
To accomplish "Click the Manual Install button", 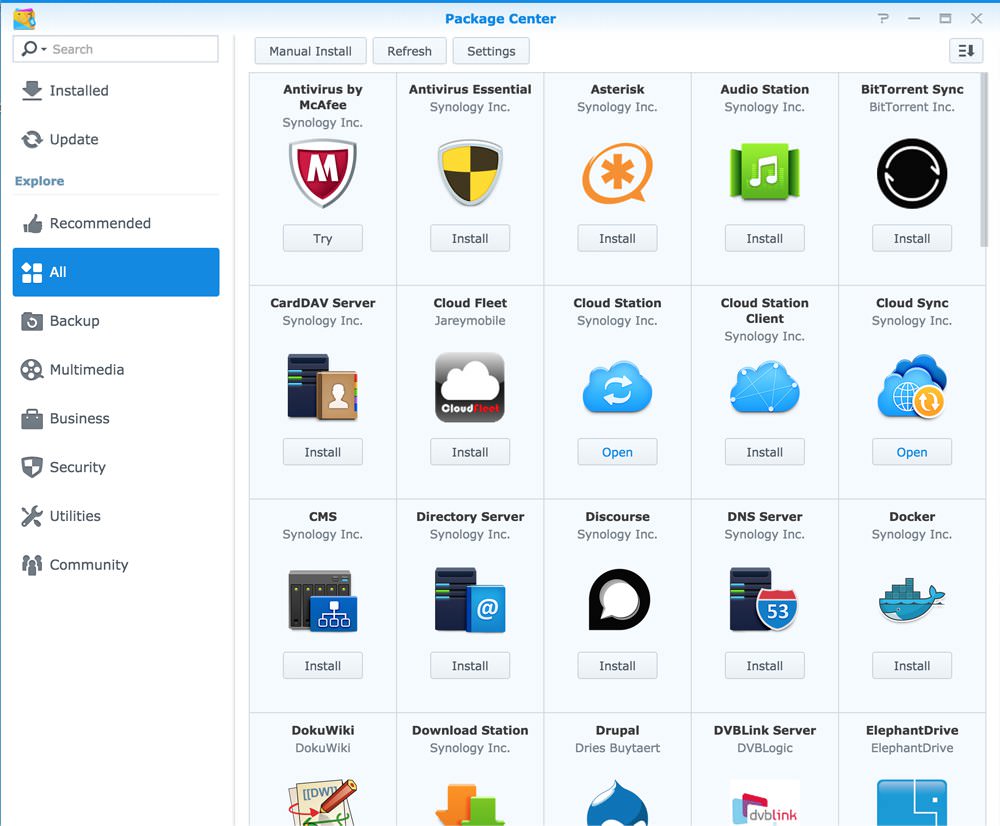I will pyautogui.click(x=311, y=51).
